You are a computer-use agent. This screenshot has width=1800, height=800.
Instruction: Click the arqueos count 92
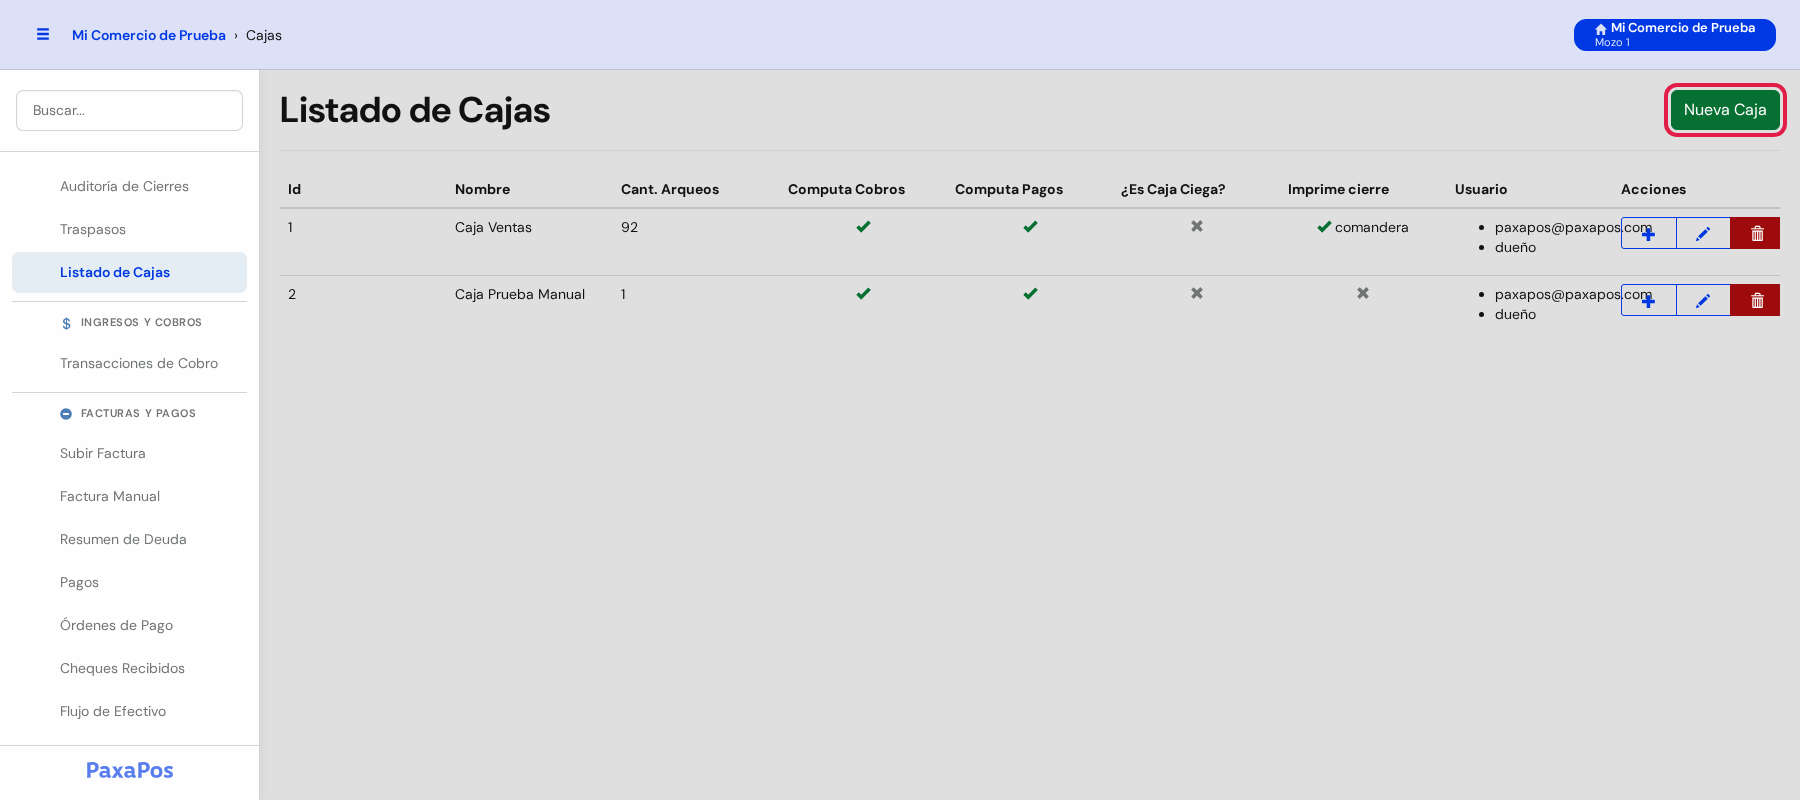tap(629, 227)
